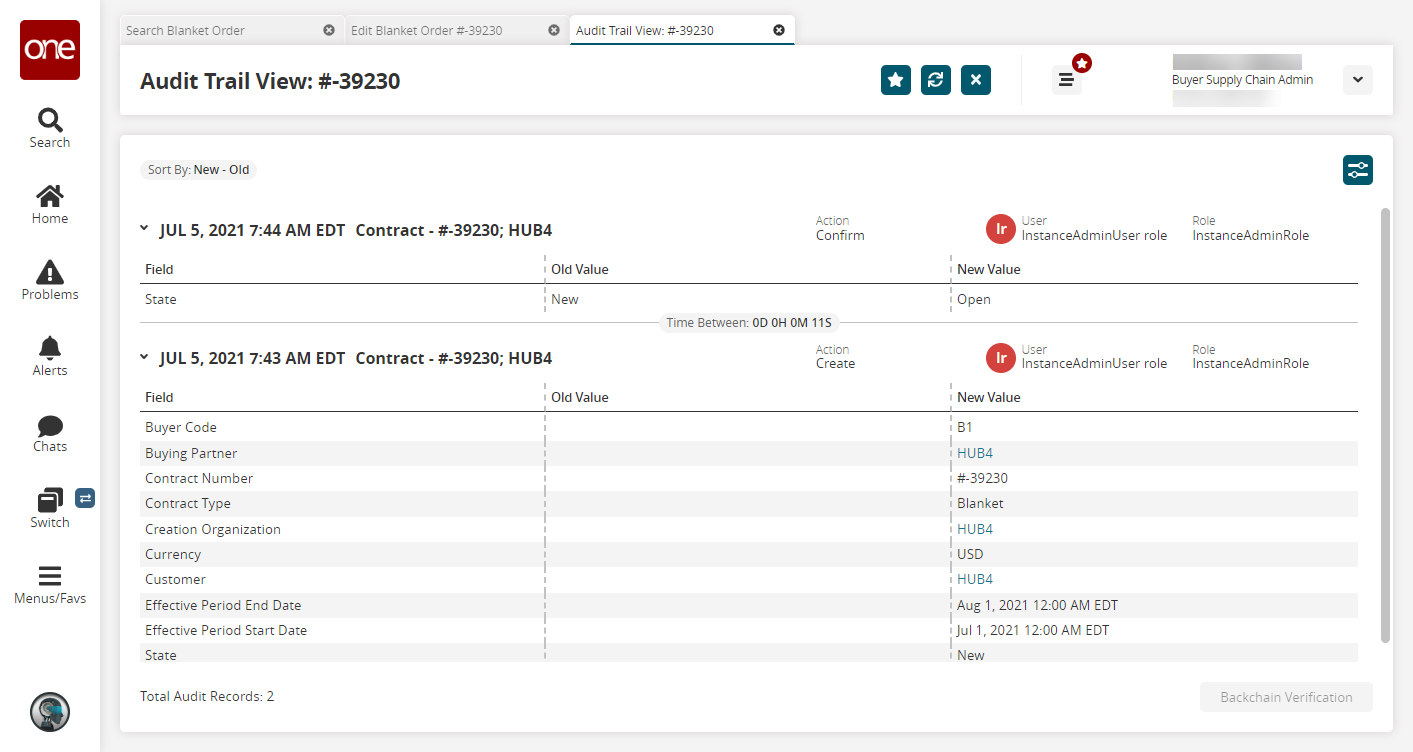Collapse the 7:43 AM Create audit record
The height and width of the screenshot is (752, 1413).
tap(144, 357)
